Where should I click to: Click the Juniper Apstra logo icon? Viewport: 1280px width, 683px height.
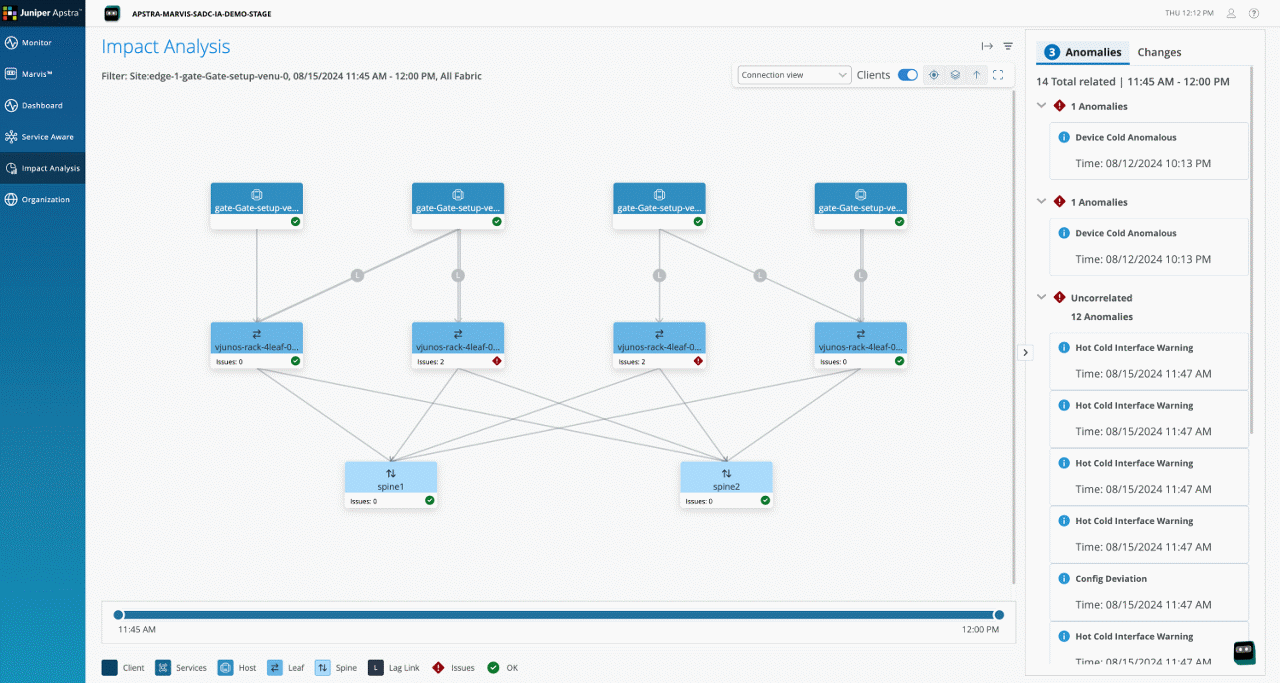click(x=10, y=13)
